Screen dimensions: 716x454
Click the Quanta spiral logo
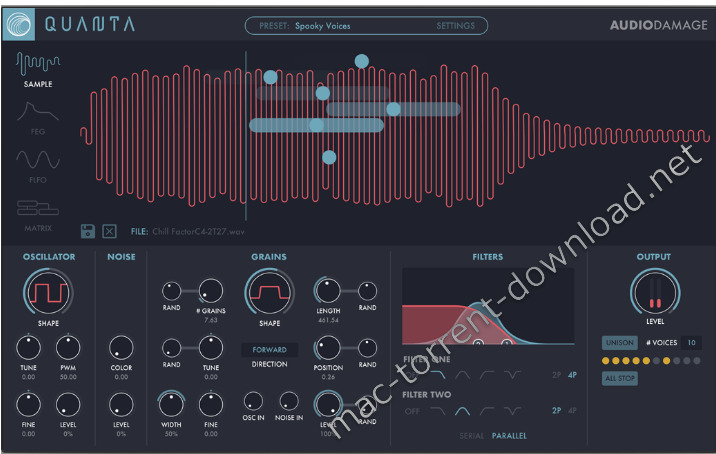point(19,25)
